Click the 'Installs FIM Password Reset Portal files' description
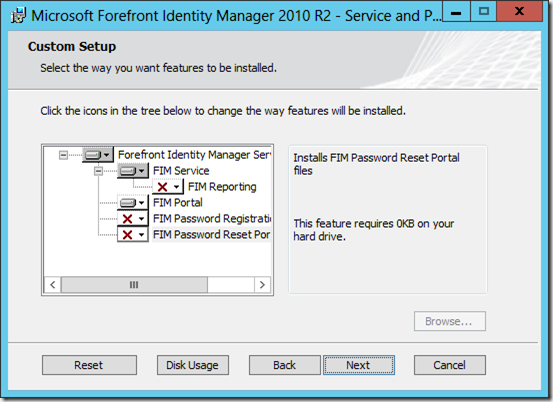This screenshot has height=402, width=553. [x=376, y=164]
